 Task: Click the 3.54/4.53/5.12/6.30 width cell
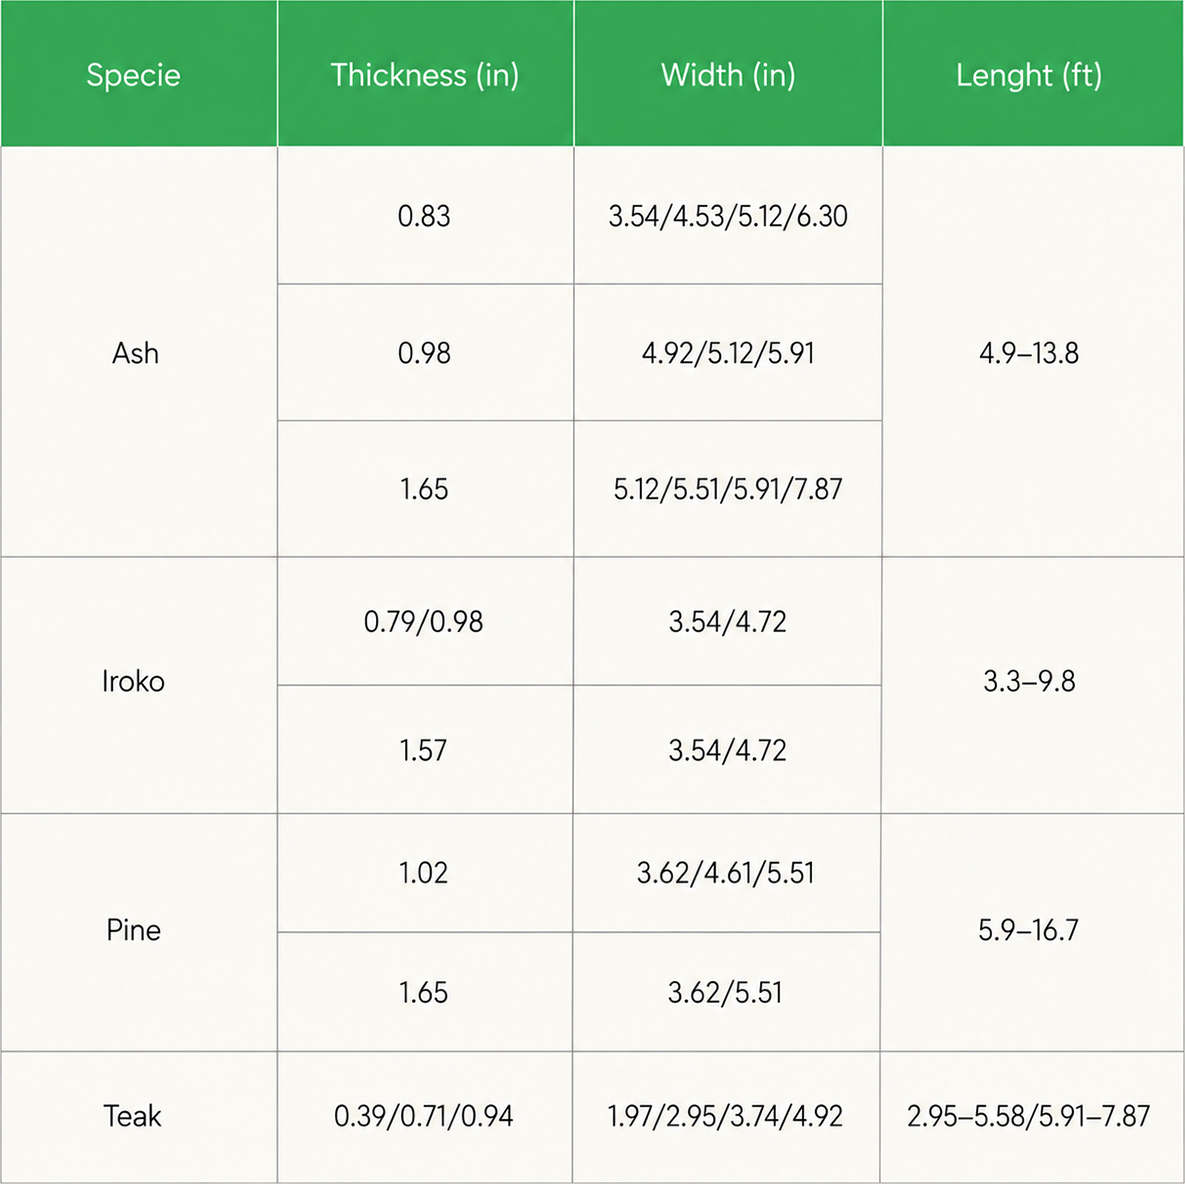[728, 215]
